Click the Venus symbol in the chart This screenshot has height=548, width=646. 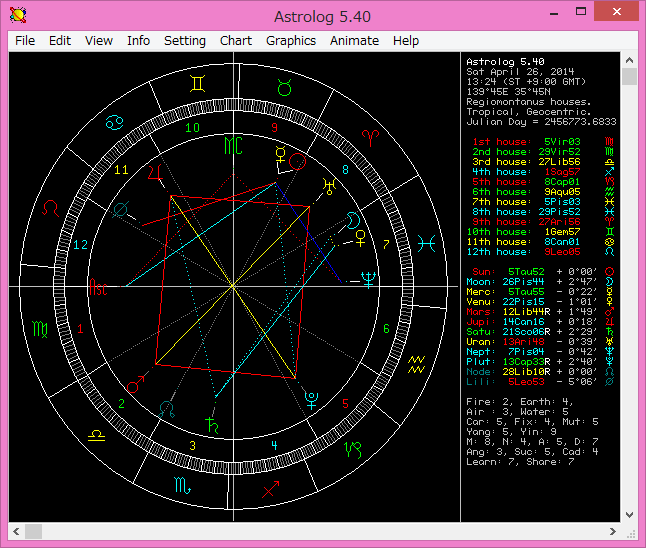(x=360, y=239)
